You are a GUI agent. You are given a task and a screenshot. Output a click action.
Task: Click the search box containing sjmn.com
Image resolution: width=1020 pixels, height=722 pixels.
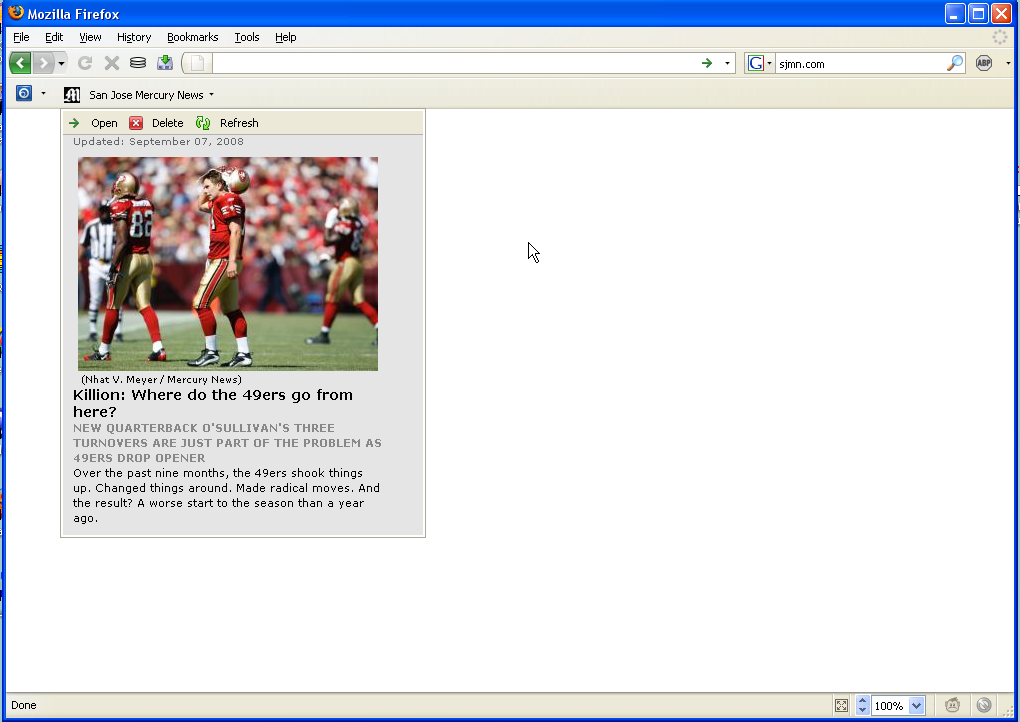pyautogui.click(x=861, y=64)
